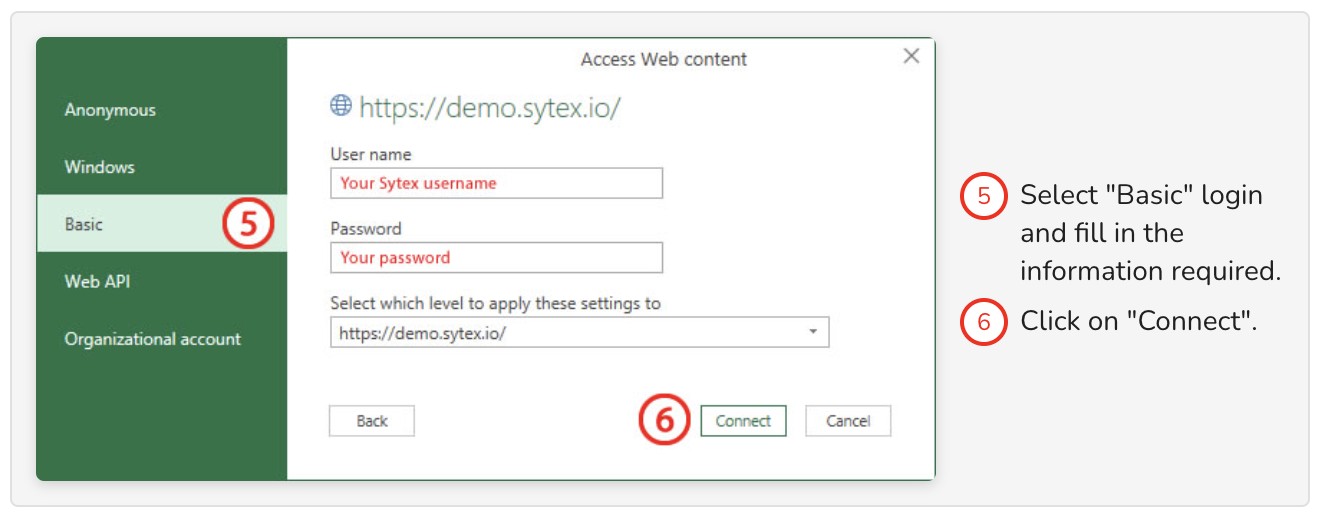1326x520 pixels.
Task: Click the globe icon beside the URL
Action: [x=341, y=105]
